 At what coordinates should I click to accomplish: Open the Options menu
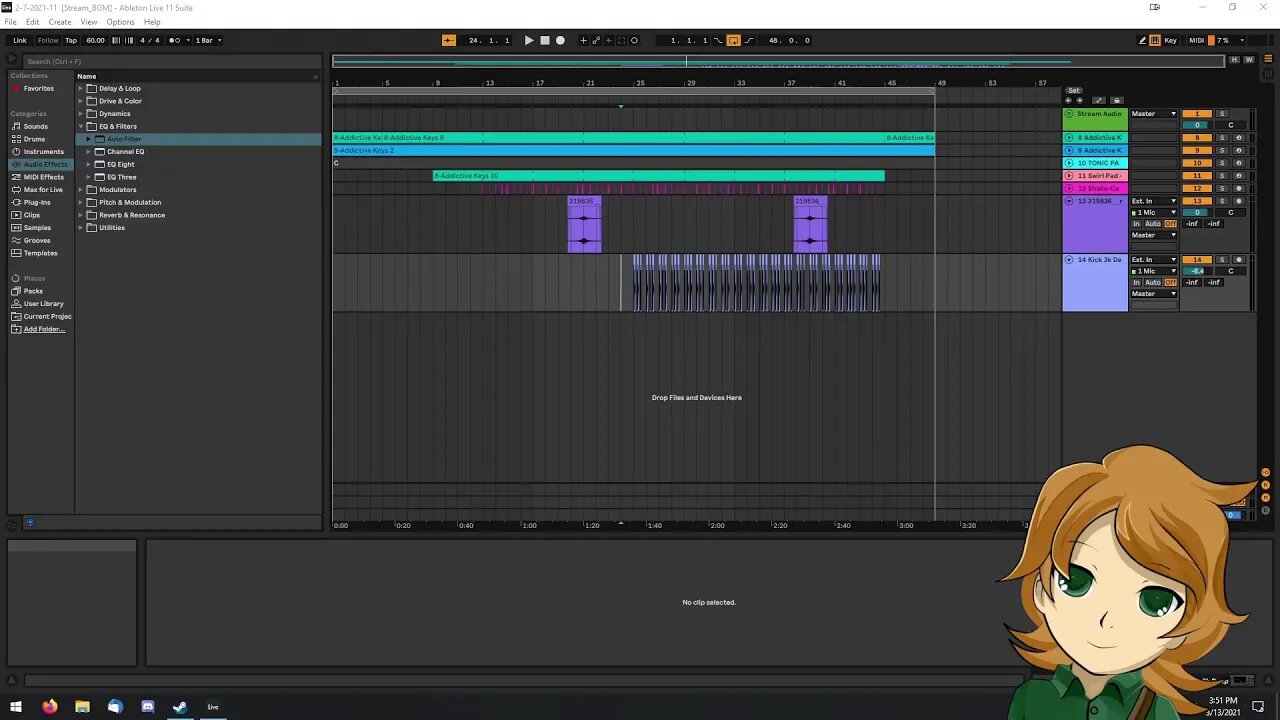120,22
